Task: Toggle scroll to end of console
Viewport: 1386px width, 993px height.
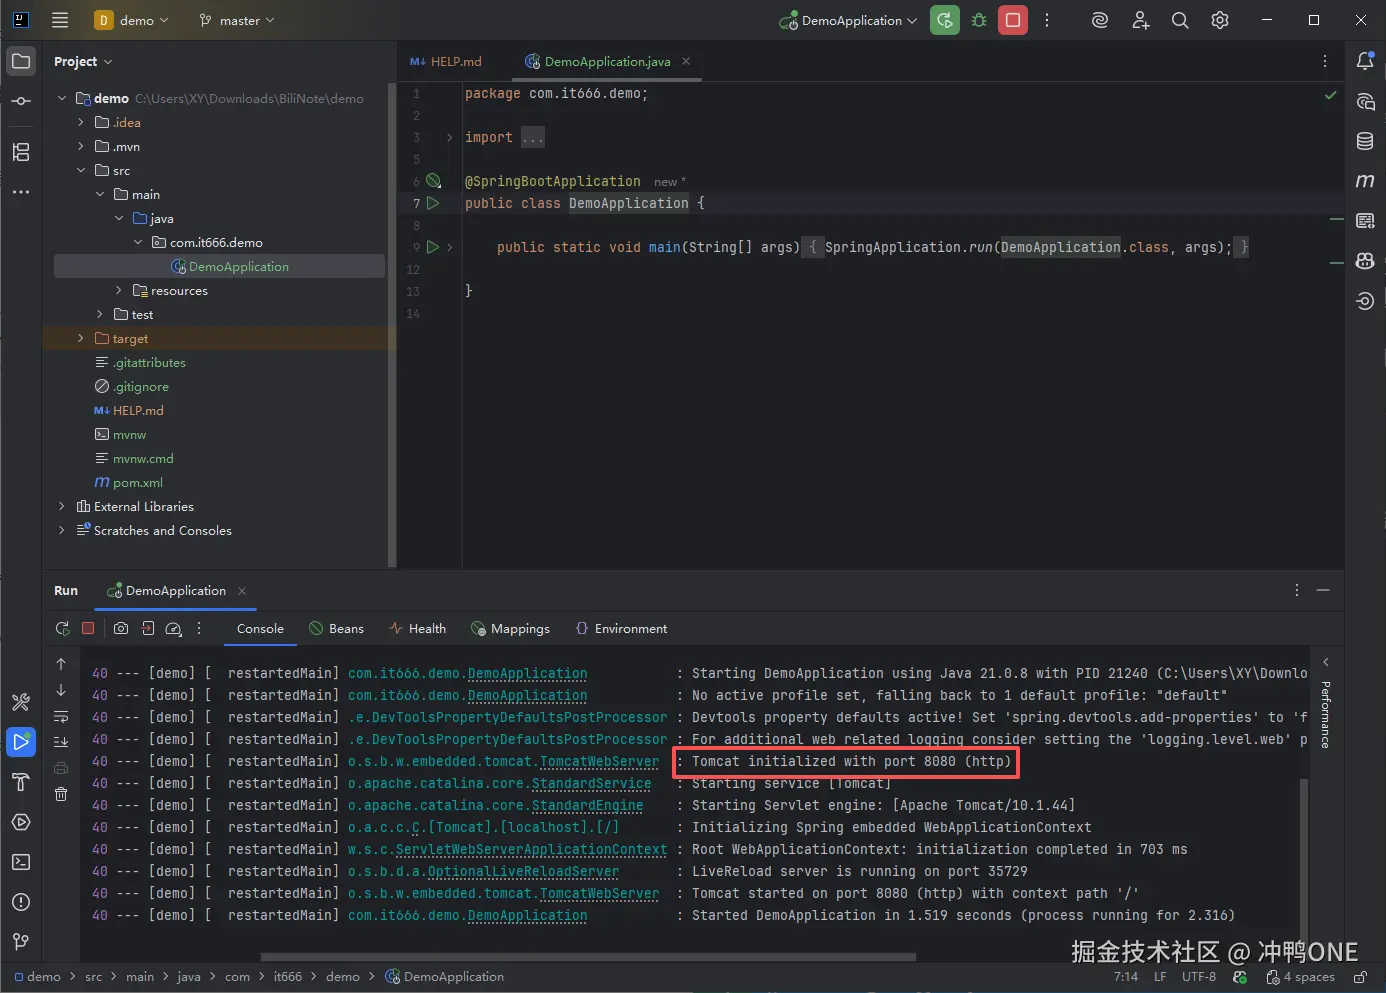Action: [x=61, y=742]
